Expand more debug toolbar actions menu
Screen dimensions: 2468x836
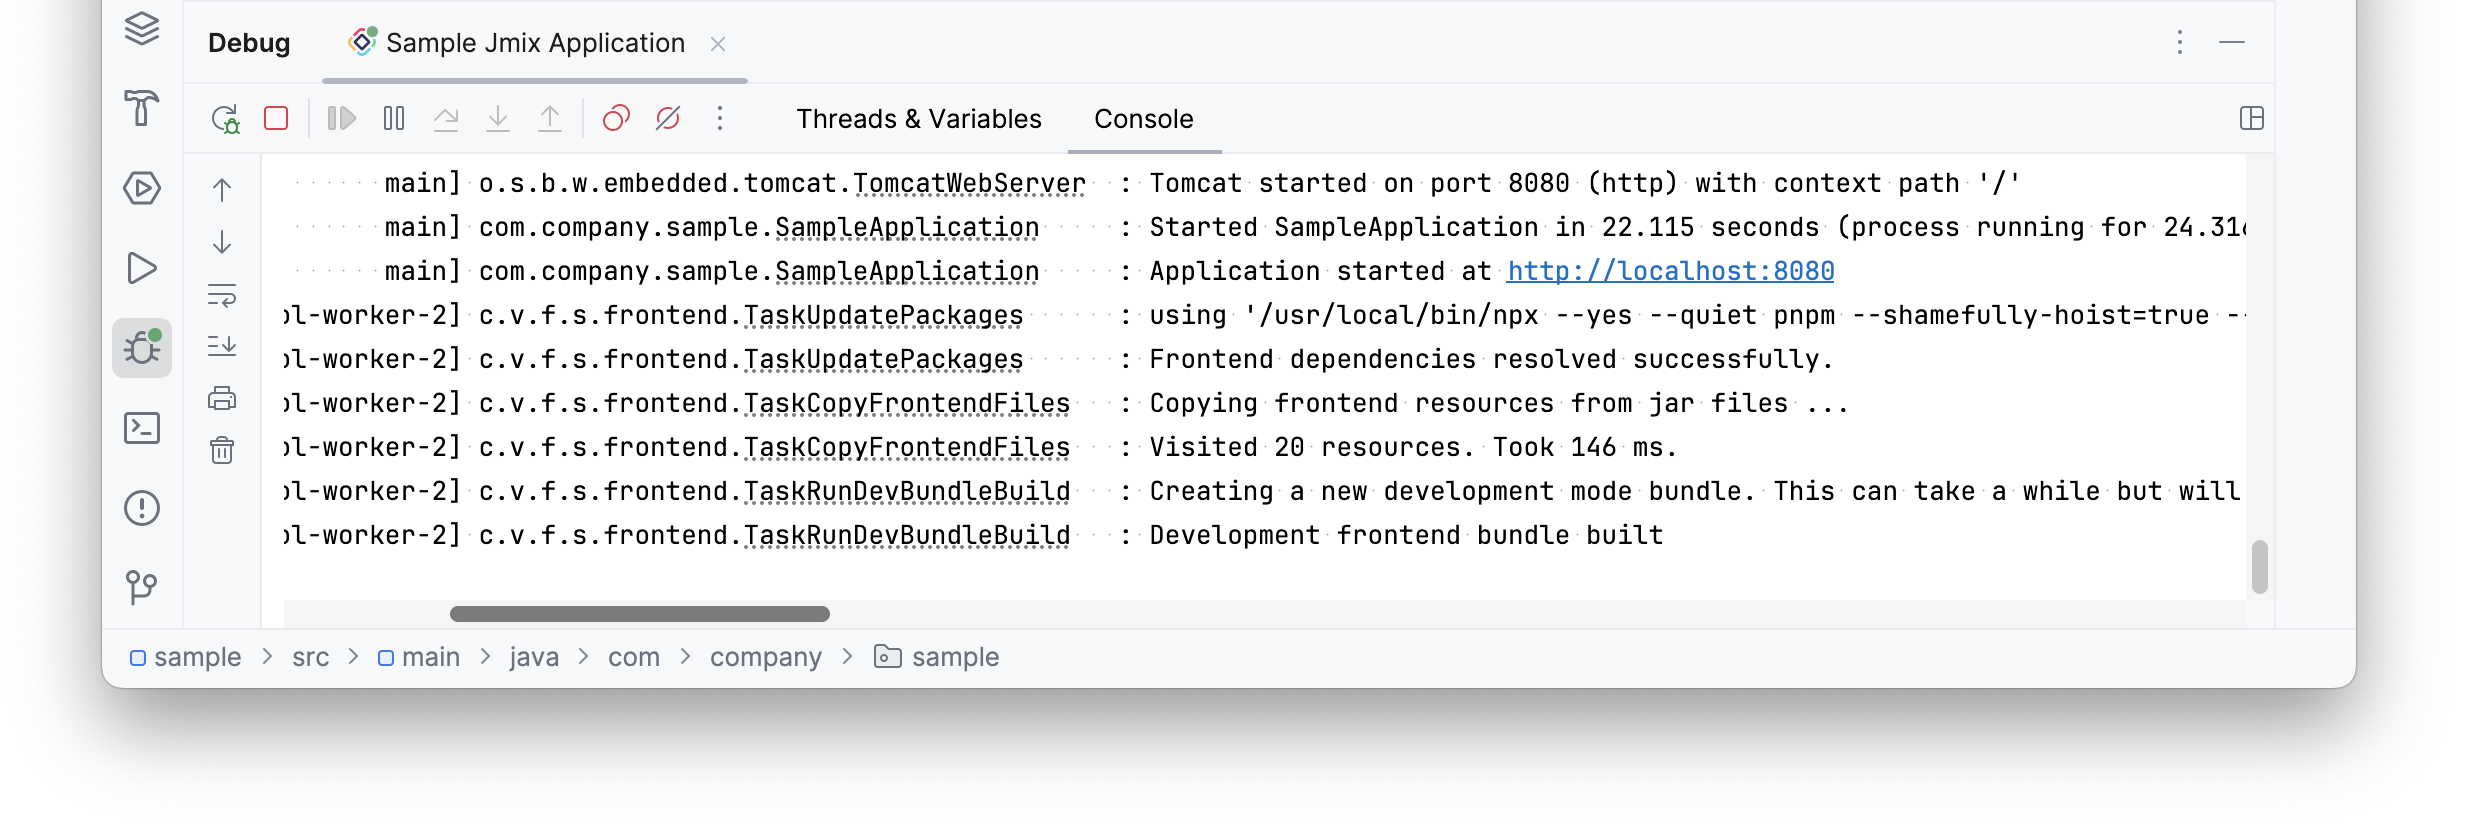coord(720,119)
